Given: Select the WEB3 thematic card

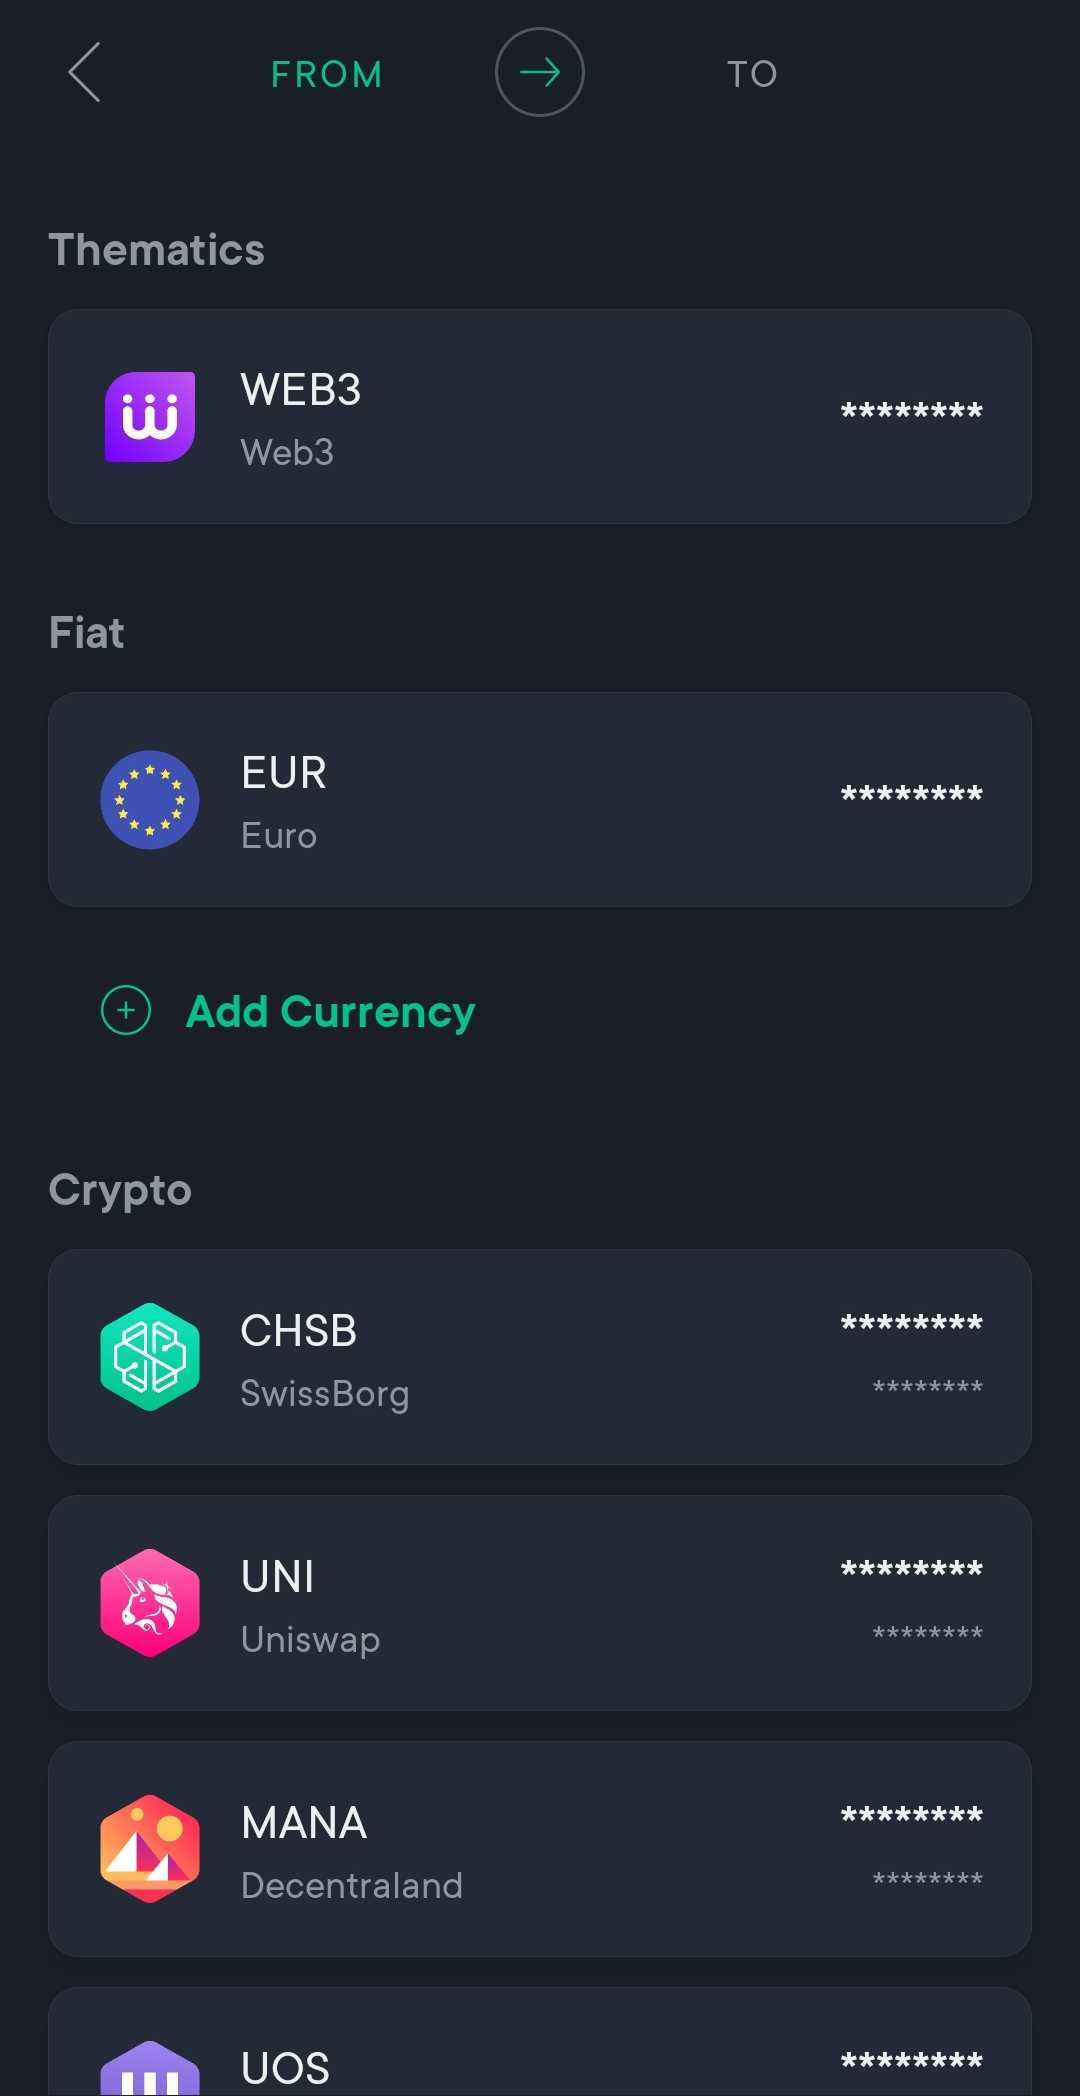Looking at the screenshot, I should (x=540, y=417).
